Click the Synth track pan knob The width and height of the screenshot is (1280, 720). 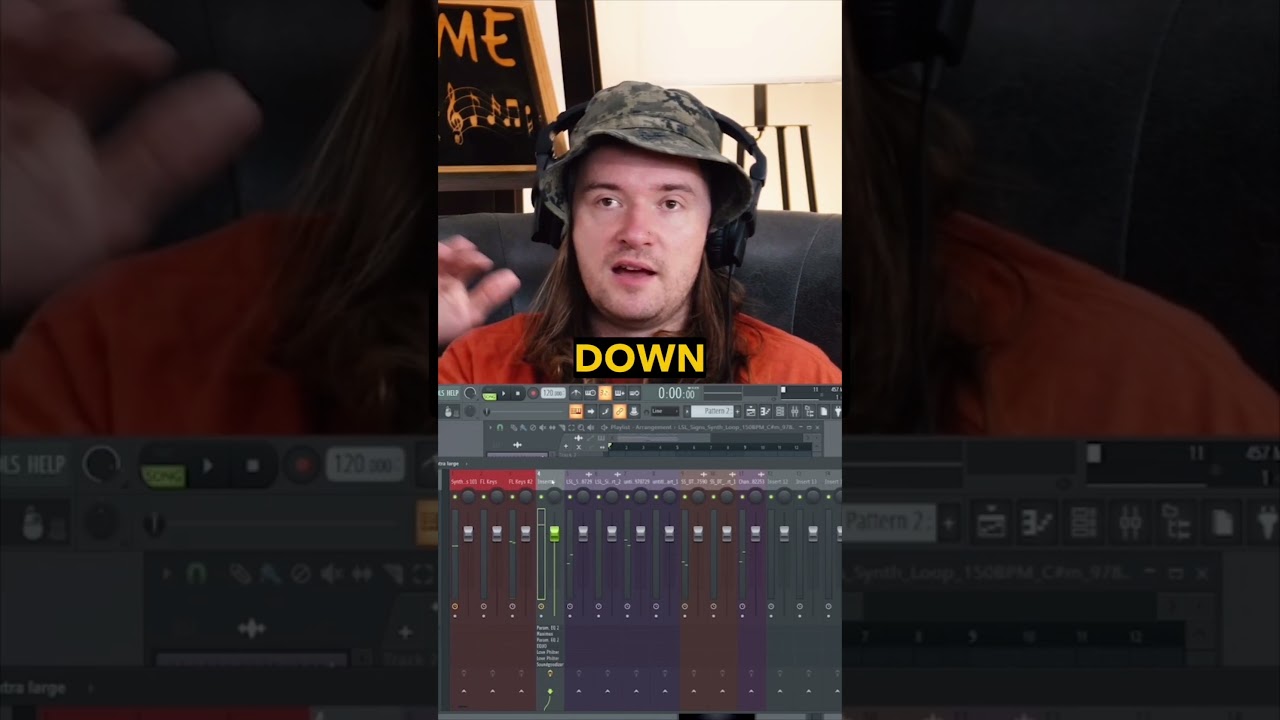point(468,497)
